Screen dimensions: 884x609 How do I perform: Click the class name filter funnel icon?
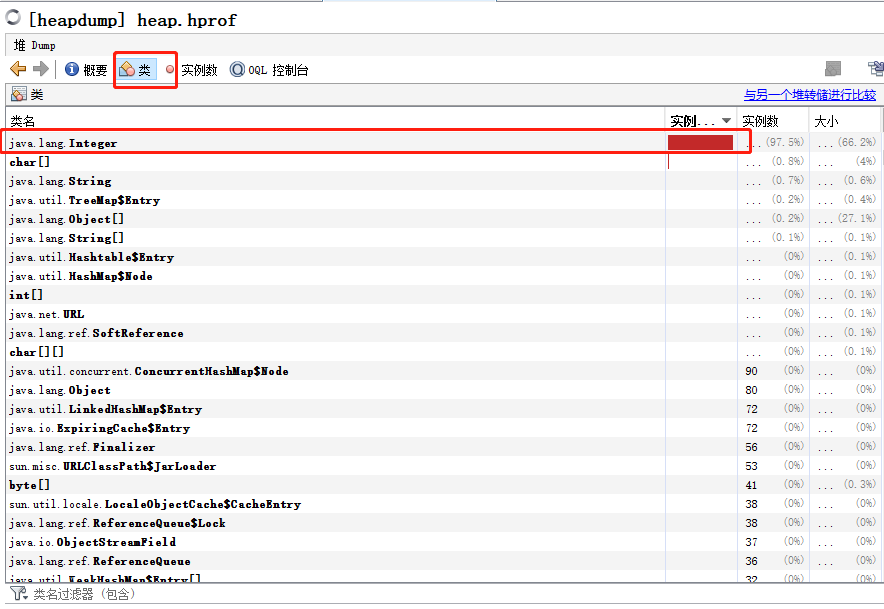point(18,593)
